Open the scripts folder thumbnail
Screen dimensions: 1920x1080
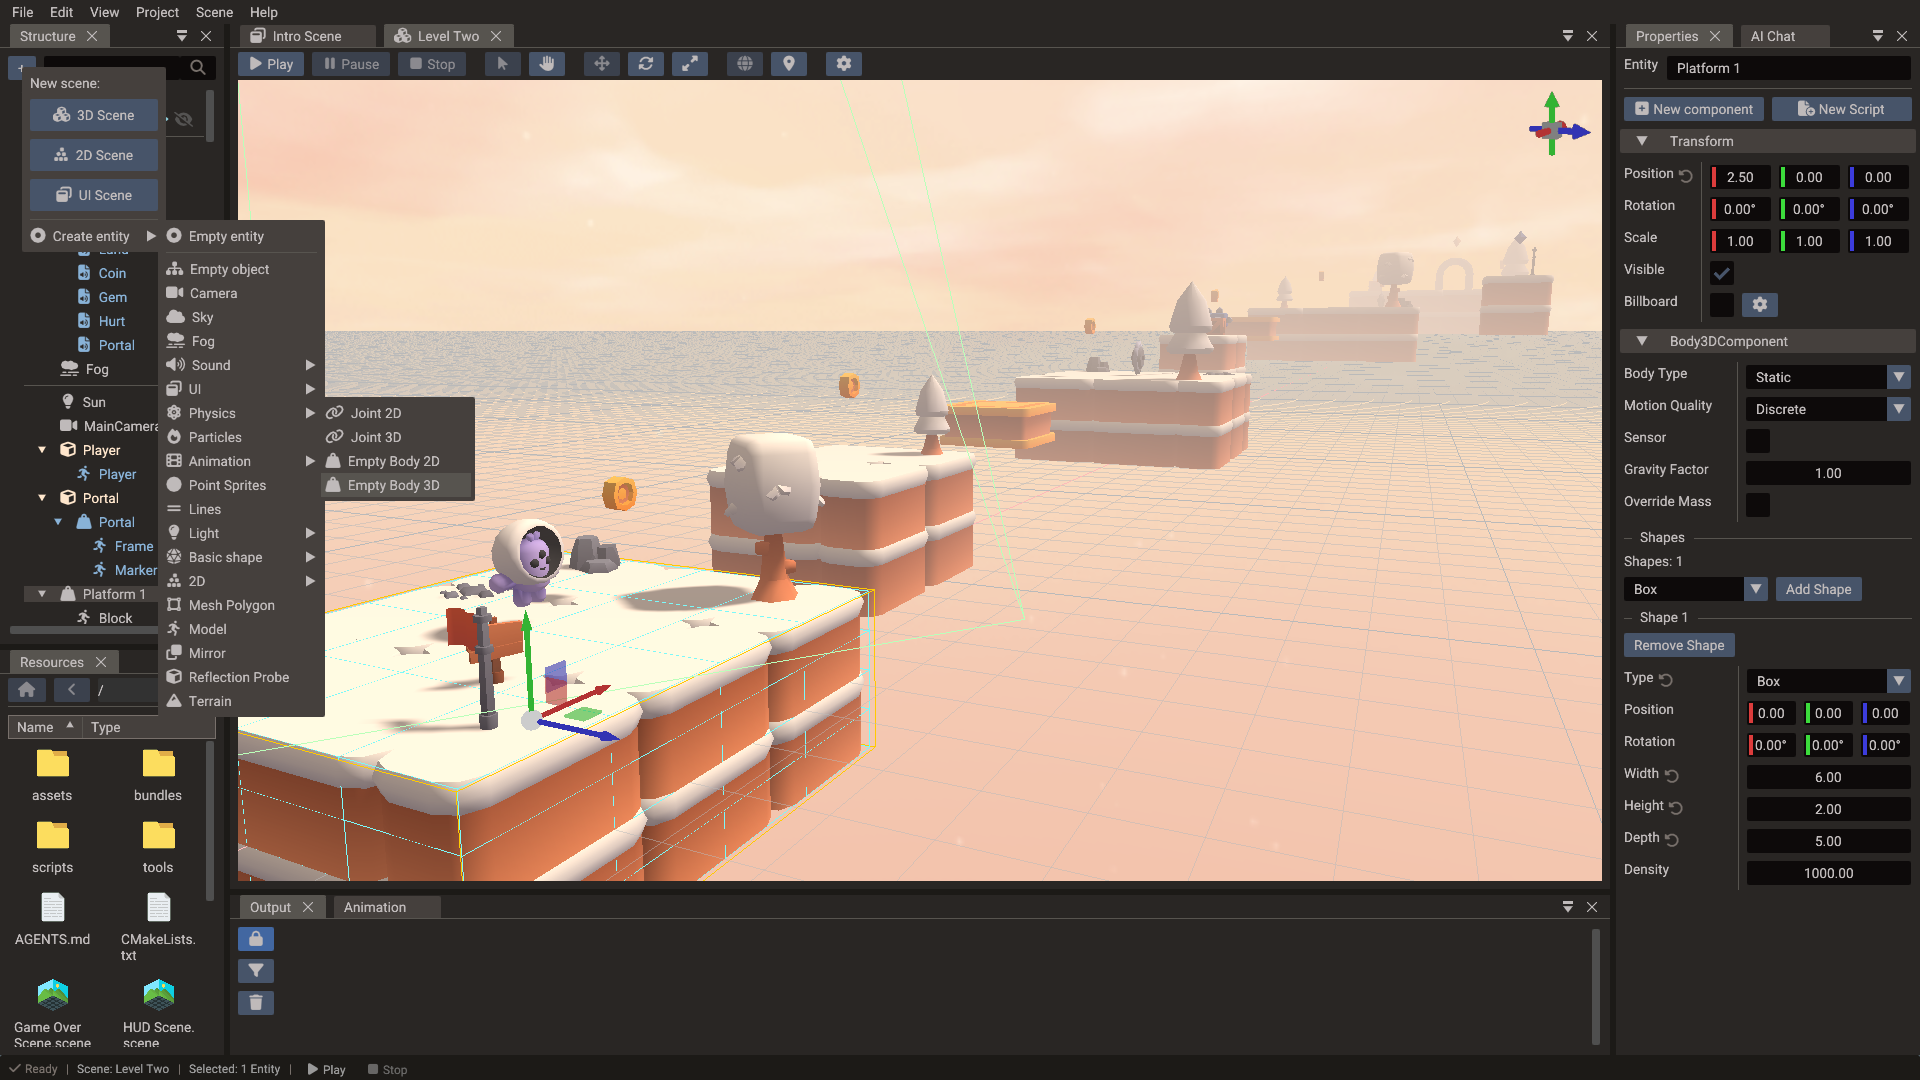52,835
